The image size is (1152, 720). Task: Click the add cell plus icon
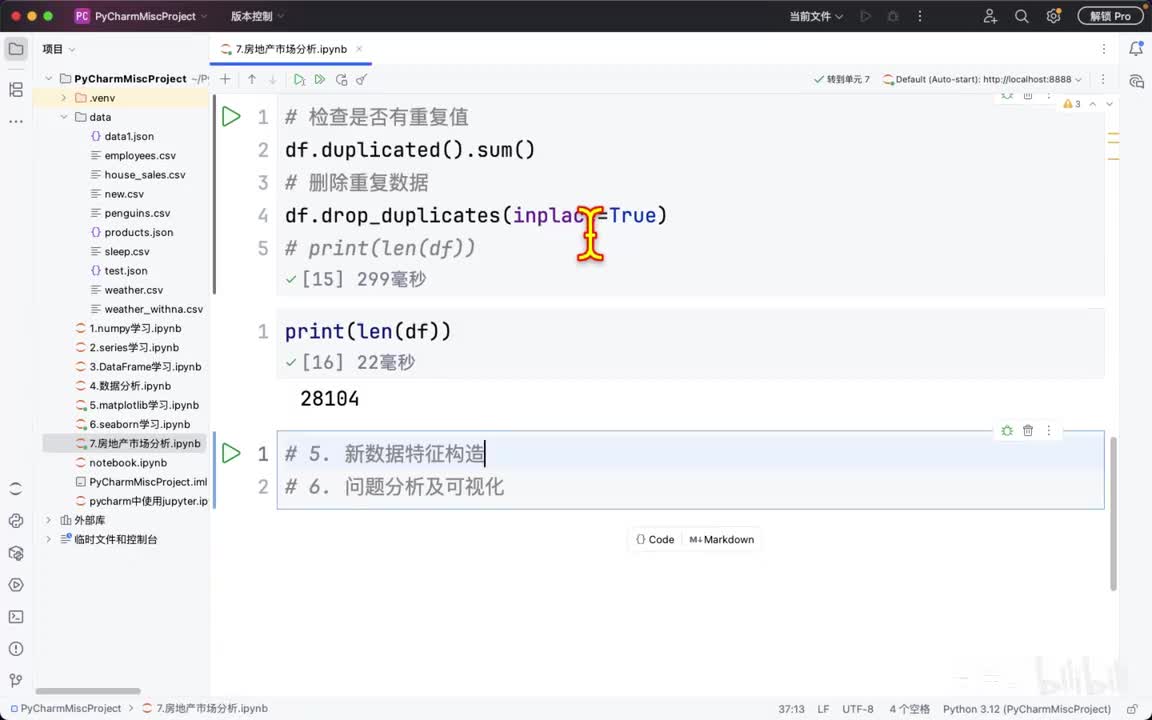click(226, 79)
